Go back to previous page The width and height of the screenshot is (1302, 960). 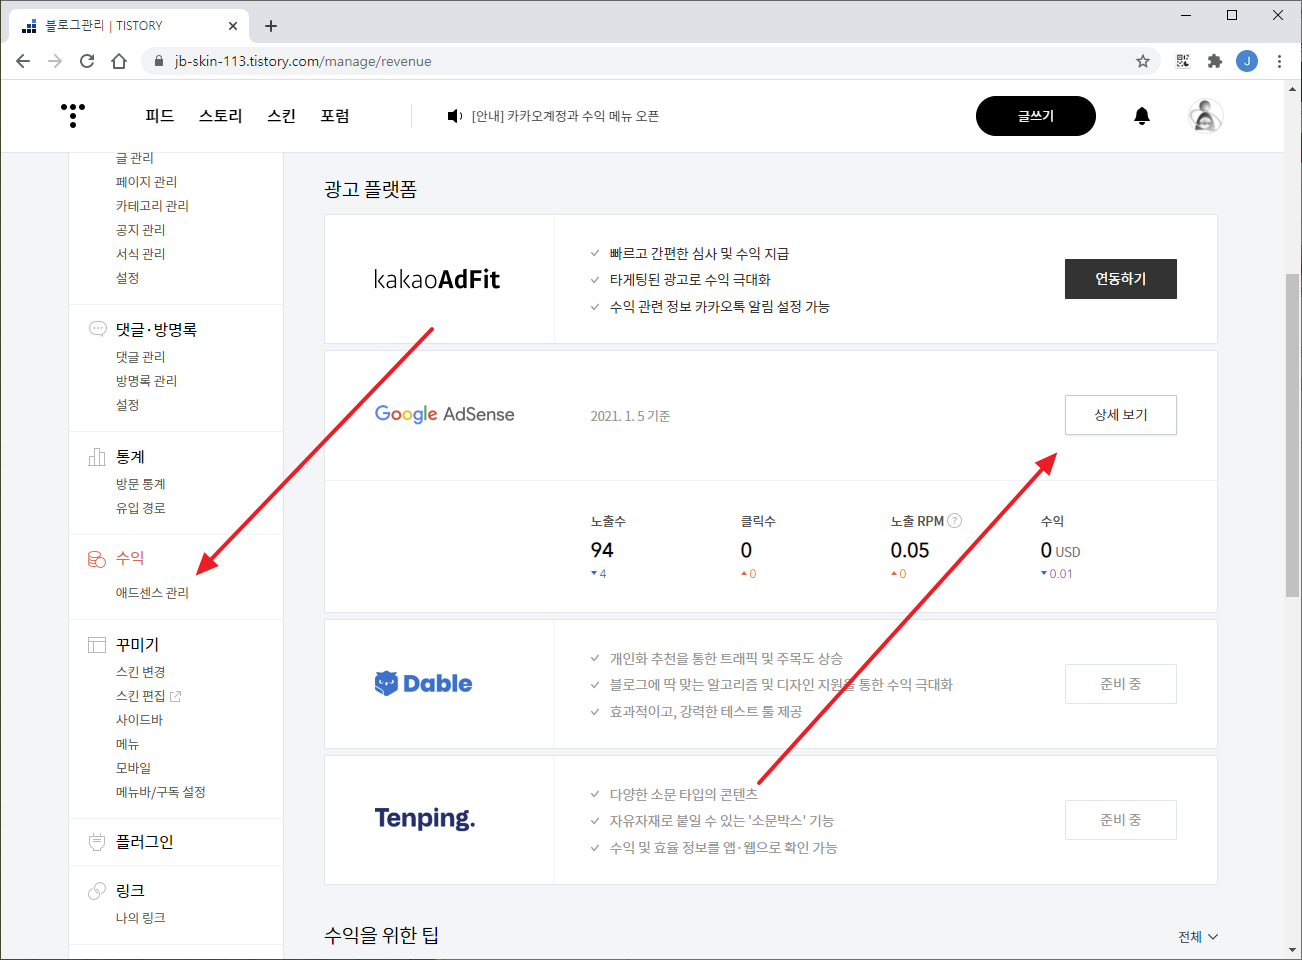coord(23,61)
